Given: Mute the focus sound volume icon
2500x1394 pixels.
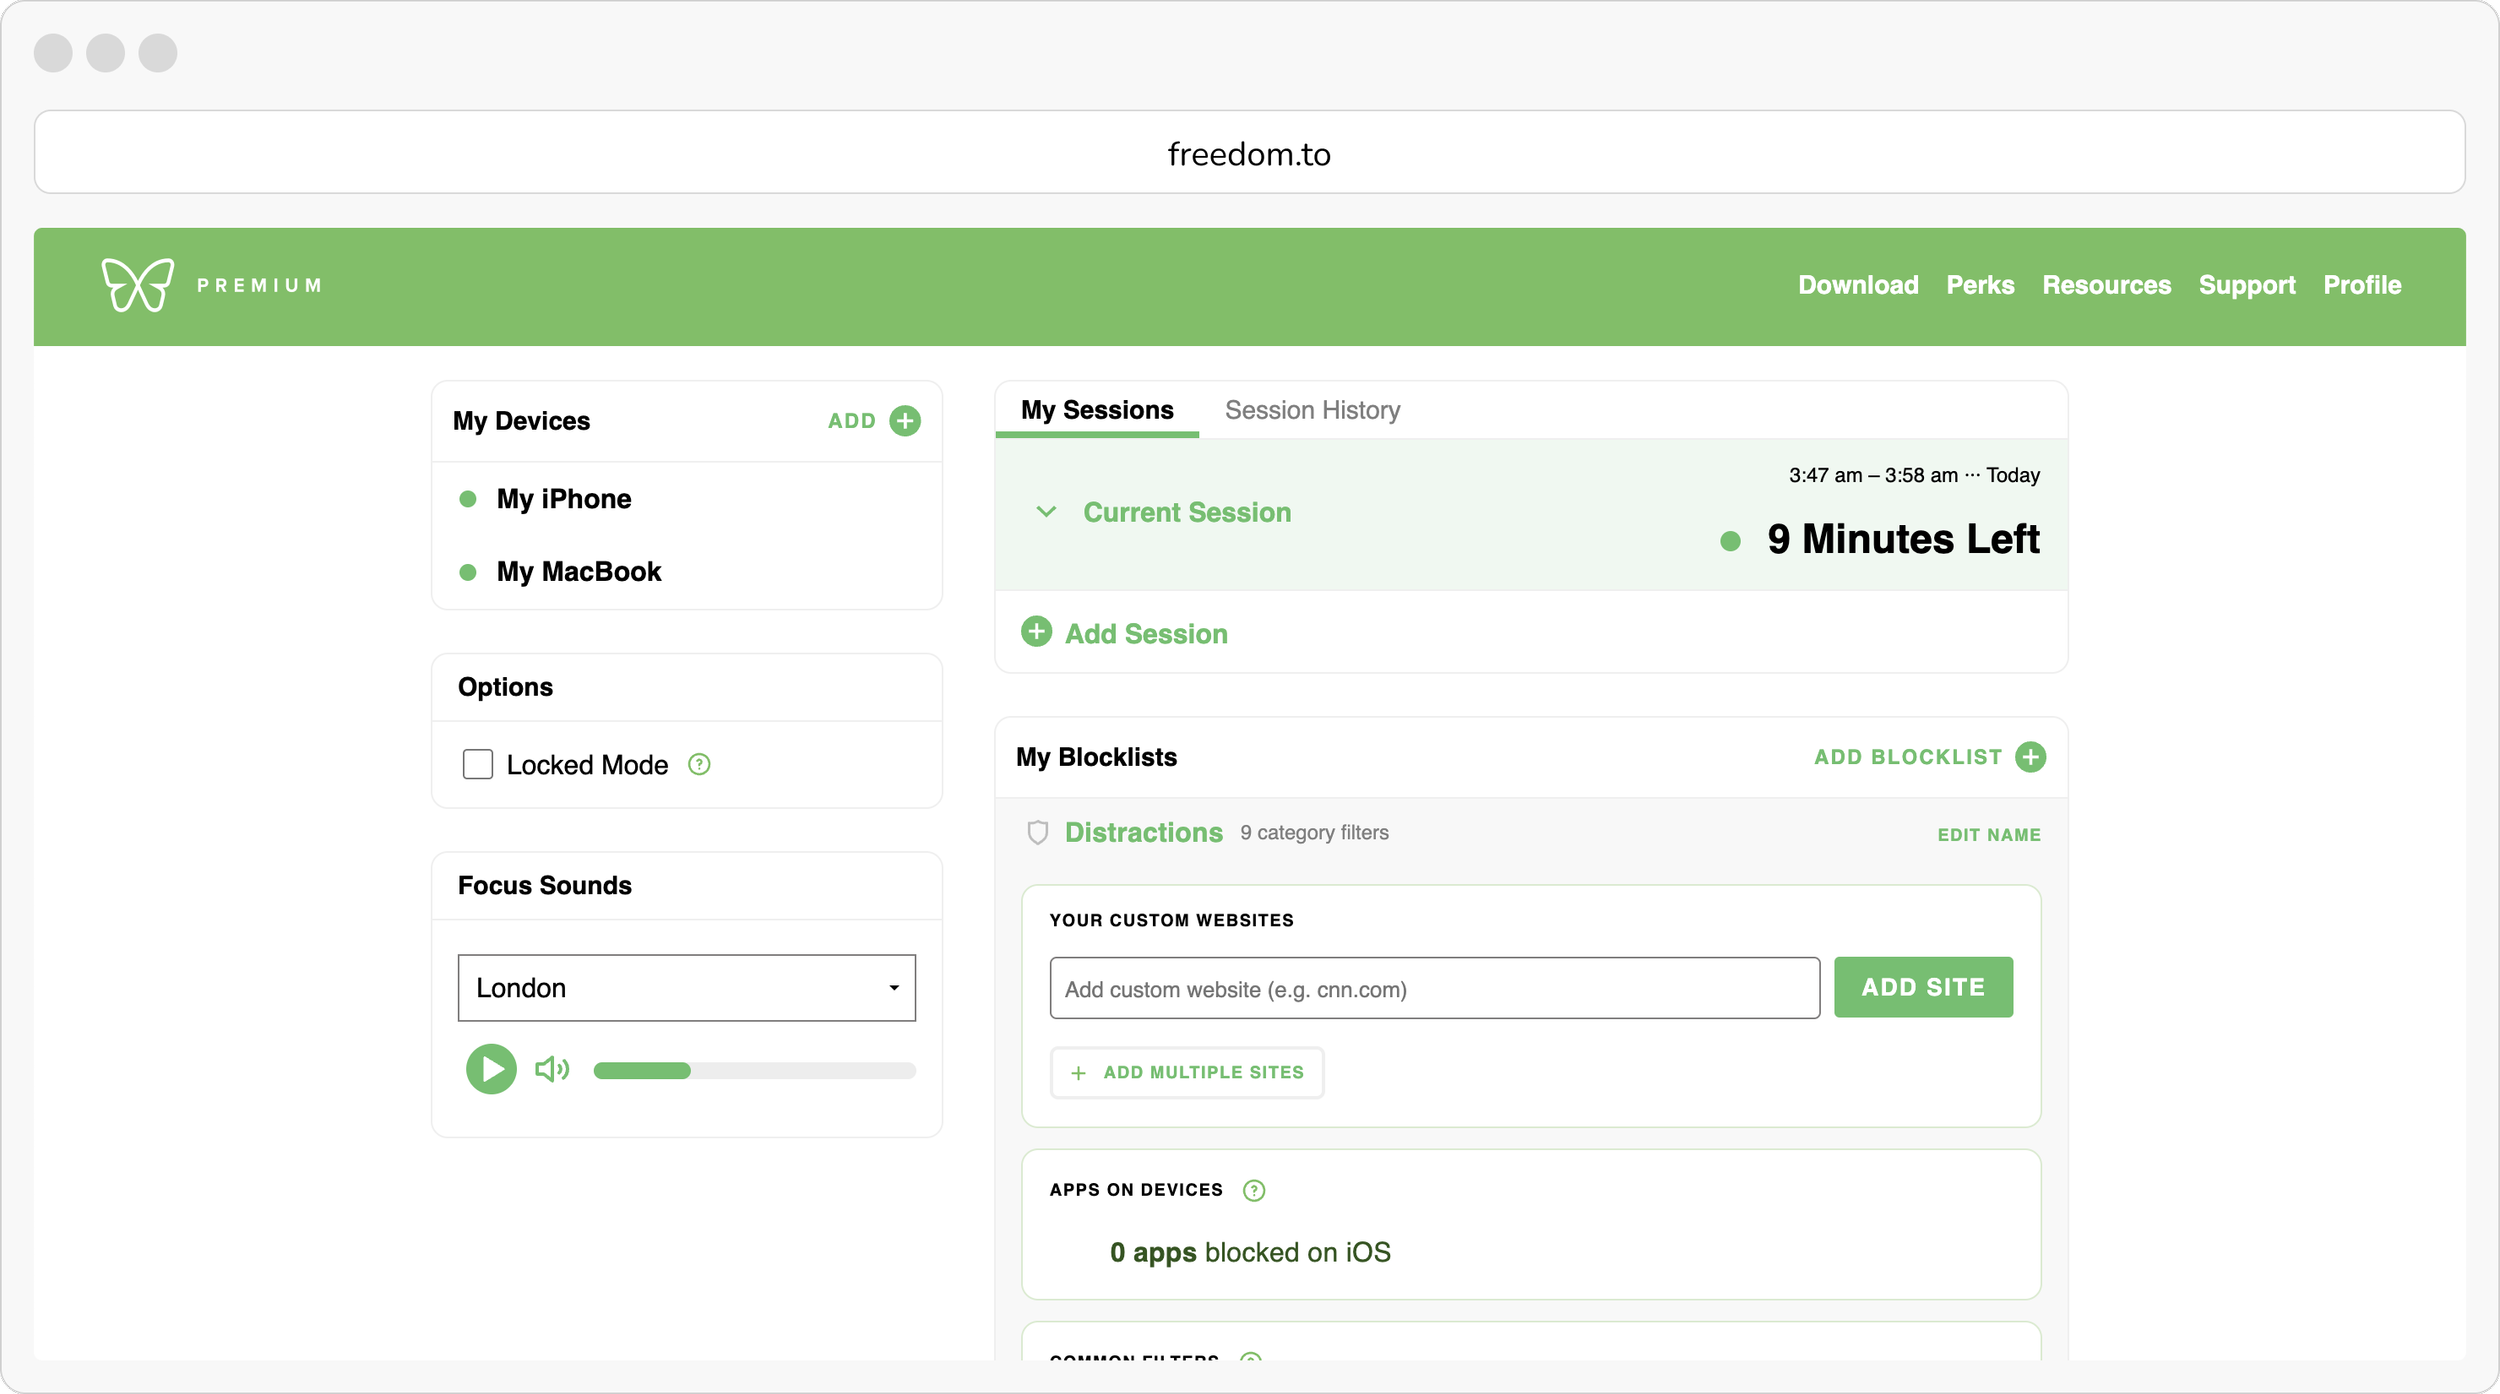Looking at the screenshot, I should coord(552,1069).
